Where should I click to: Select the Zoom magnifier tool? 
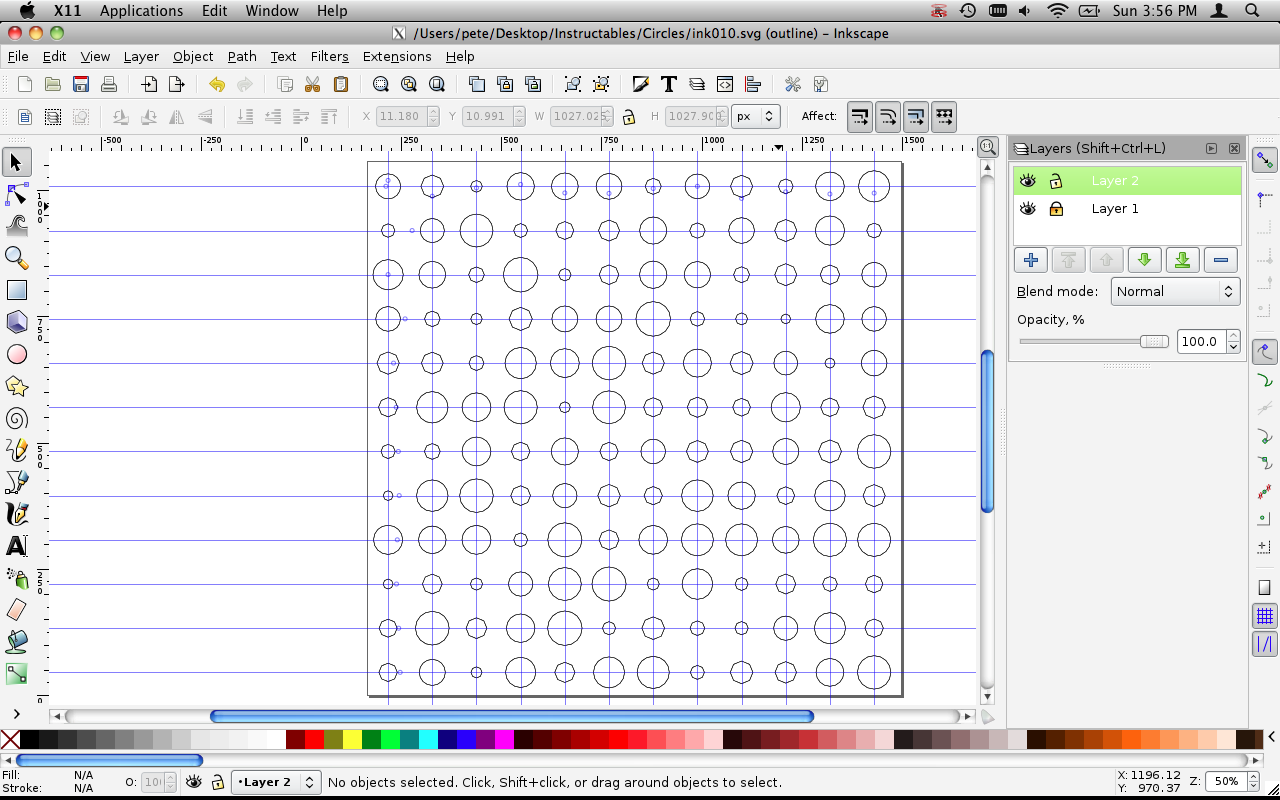[x=16, y=258]
